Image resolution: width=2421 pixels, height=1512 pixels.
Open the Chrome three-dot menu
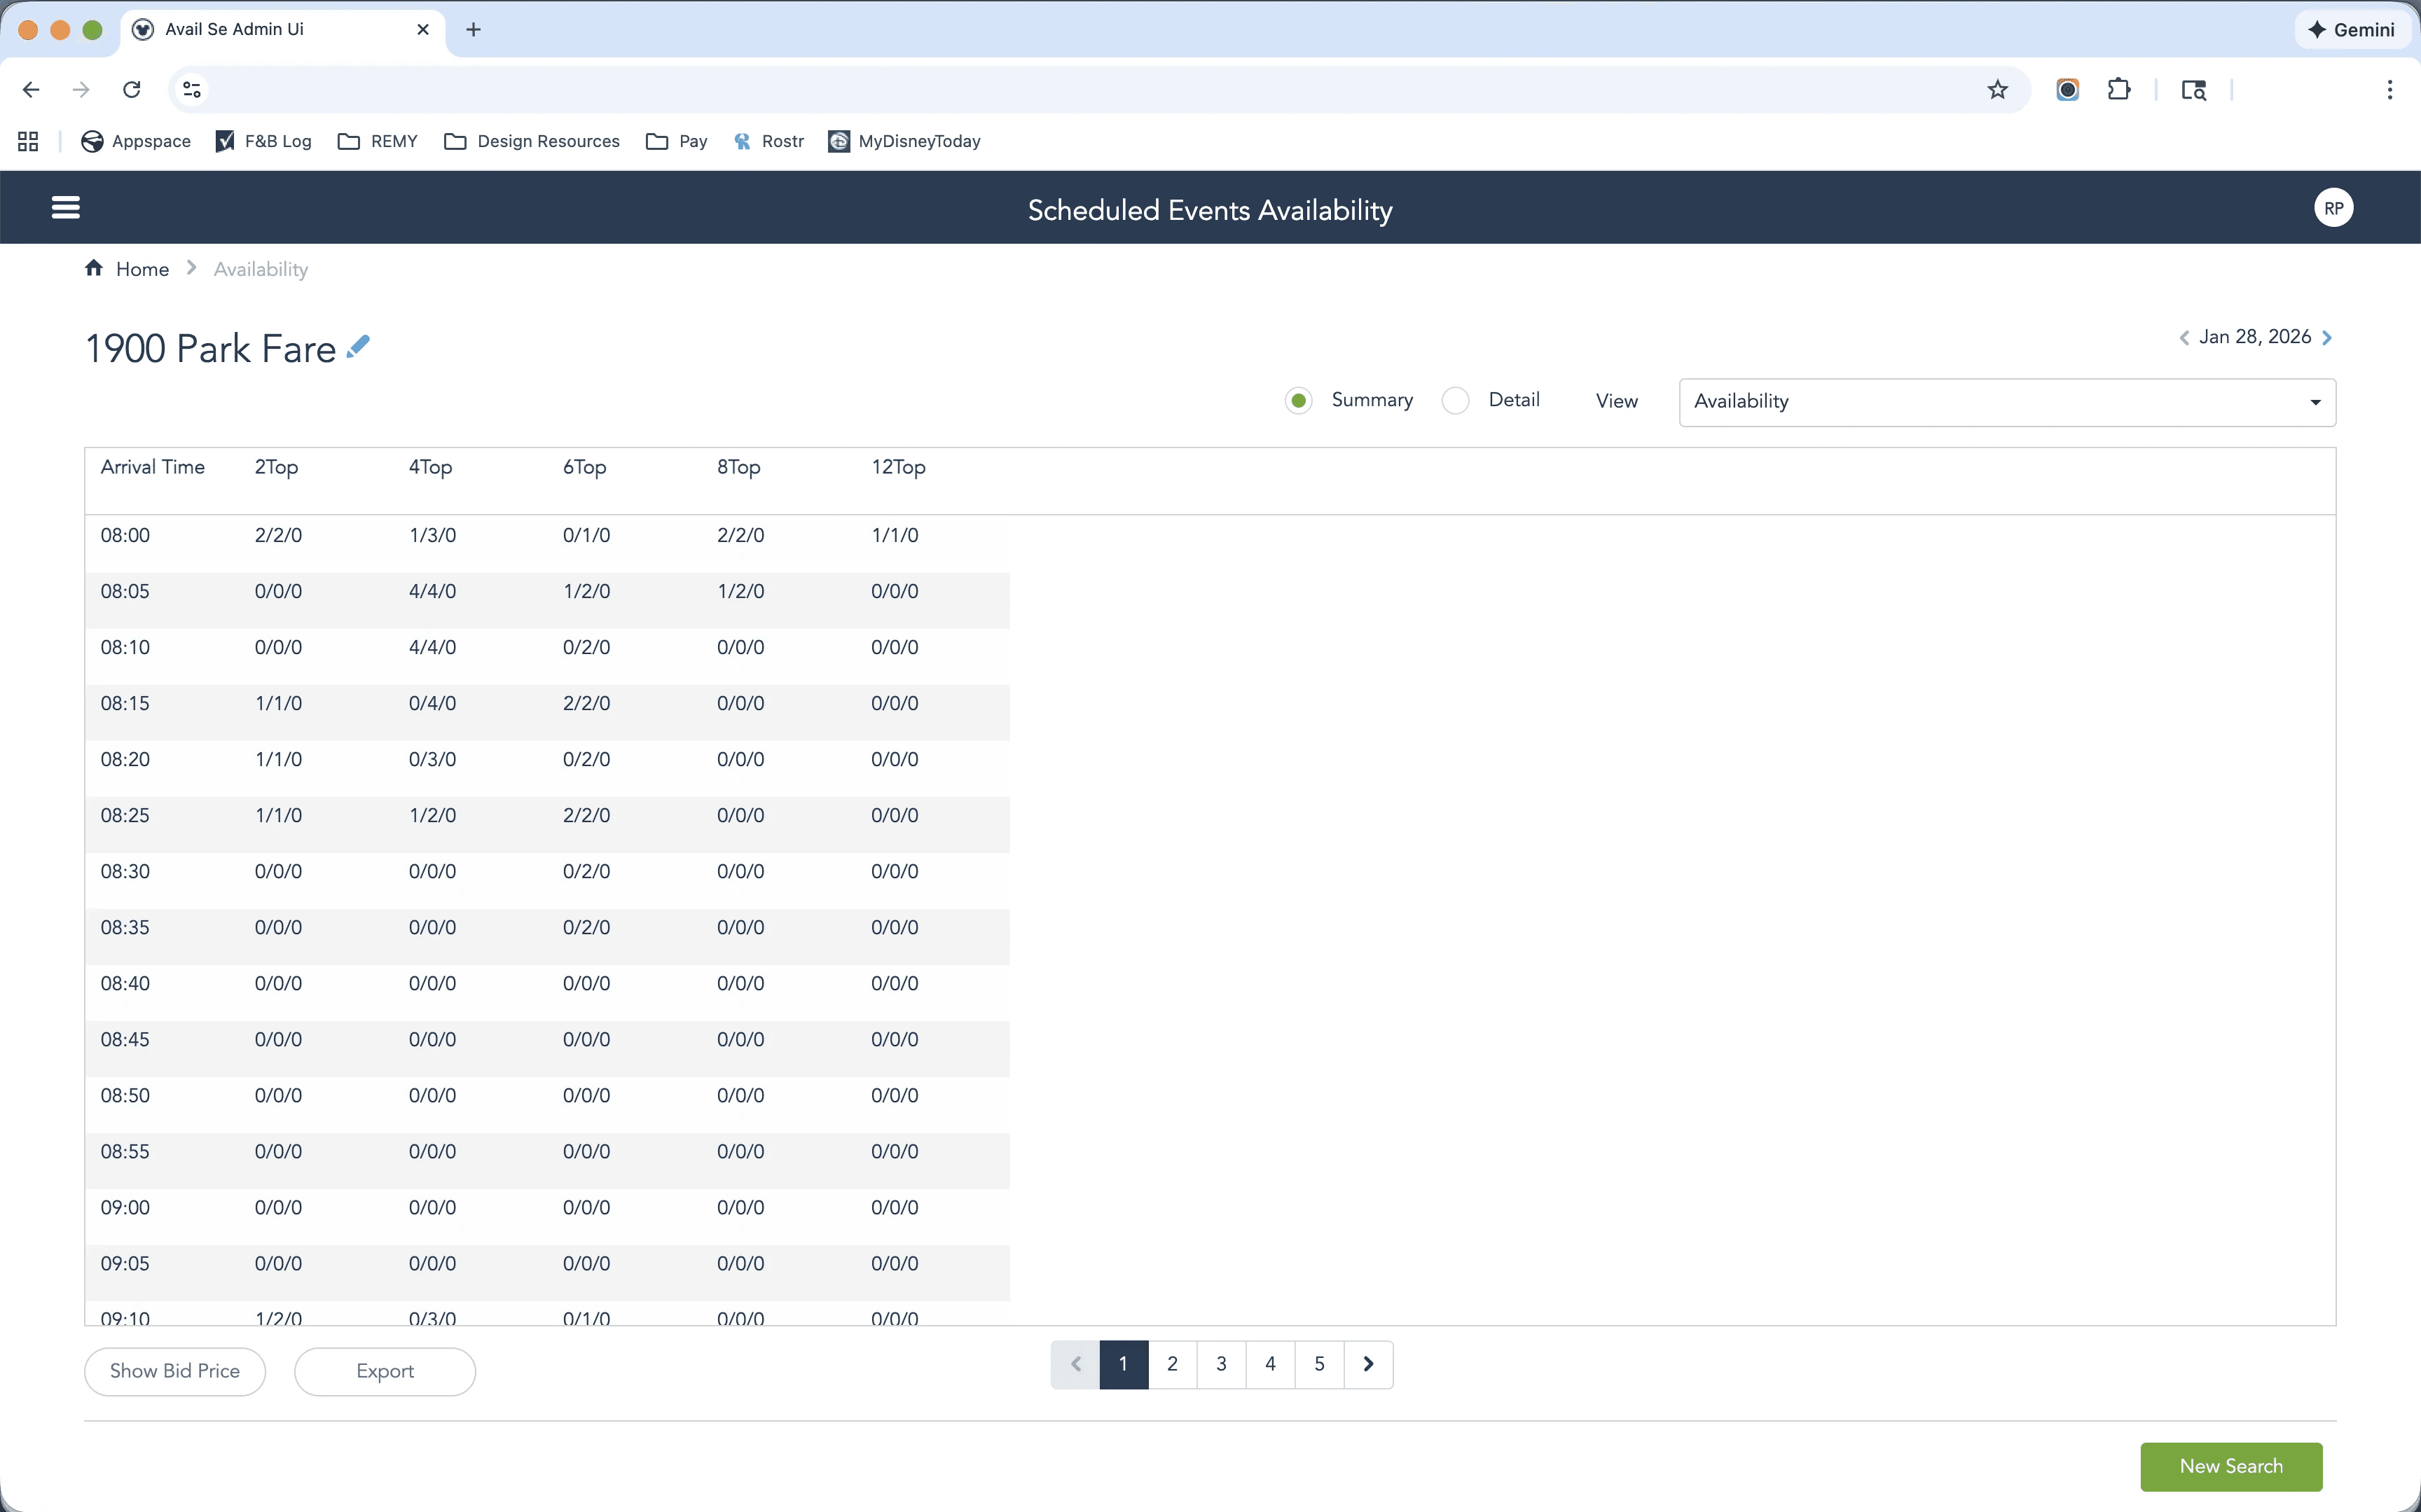2389,90
